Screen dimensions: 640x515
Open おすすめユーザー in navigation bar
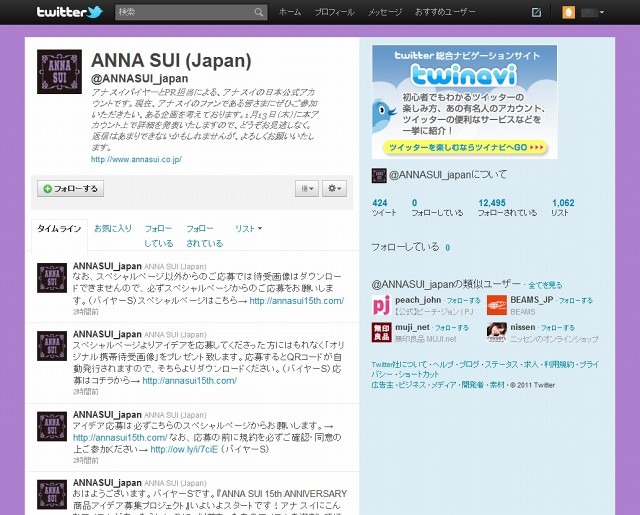coord(445,12)
